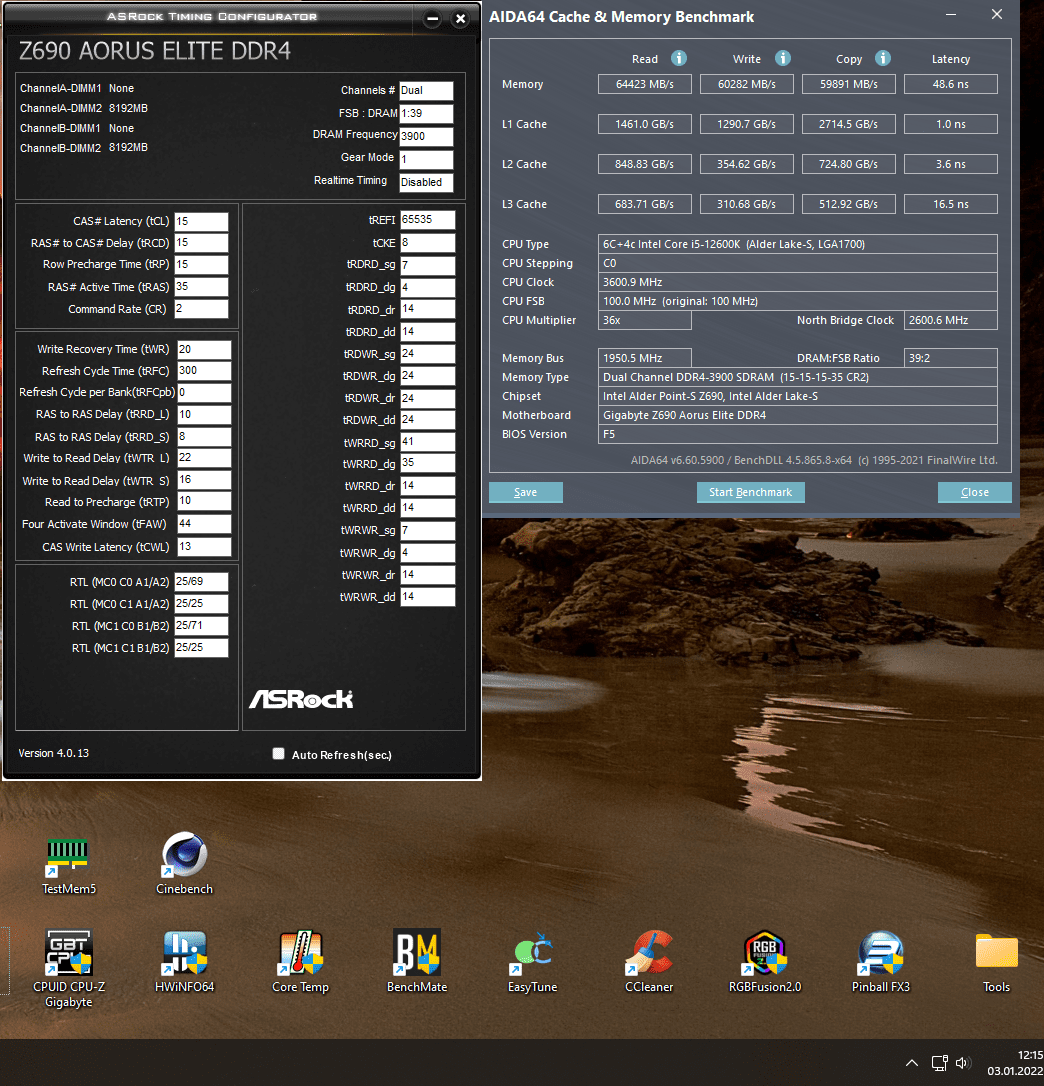Open BenchMate desktop icon
The height and width of the screenshot is (1086, 1044).
tap(416, 961)
